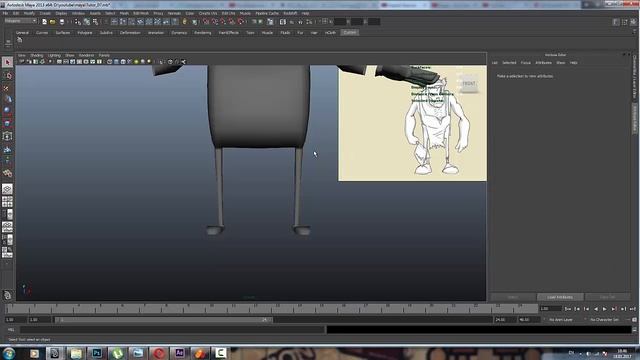Click the playback end time field

click(505, 320)
